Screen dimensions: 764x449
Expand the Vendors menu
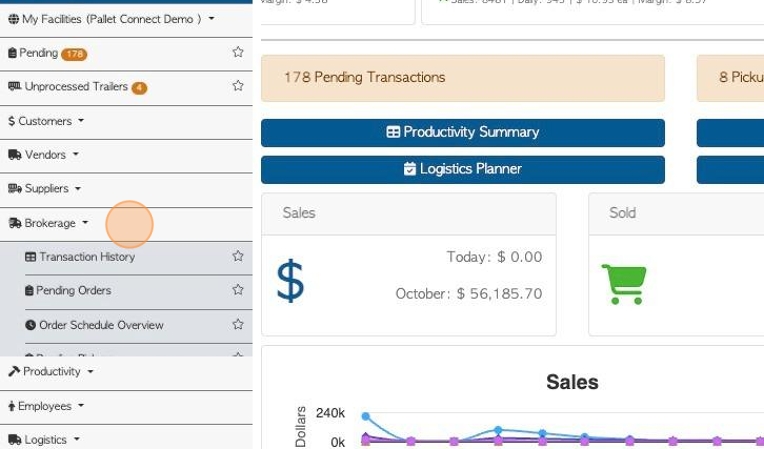click(43, 155)
